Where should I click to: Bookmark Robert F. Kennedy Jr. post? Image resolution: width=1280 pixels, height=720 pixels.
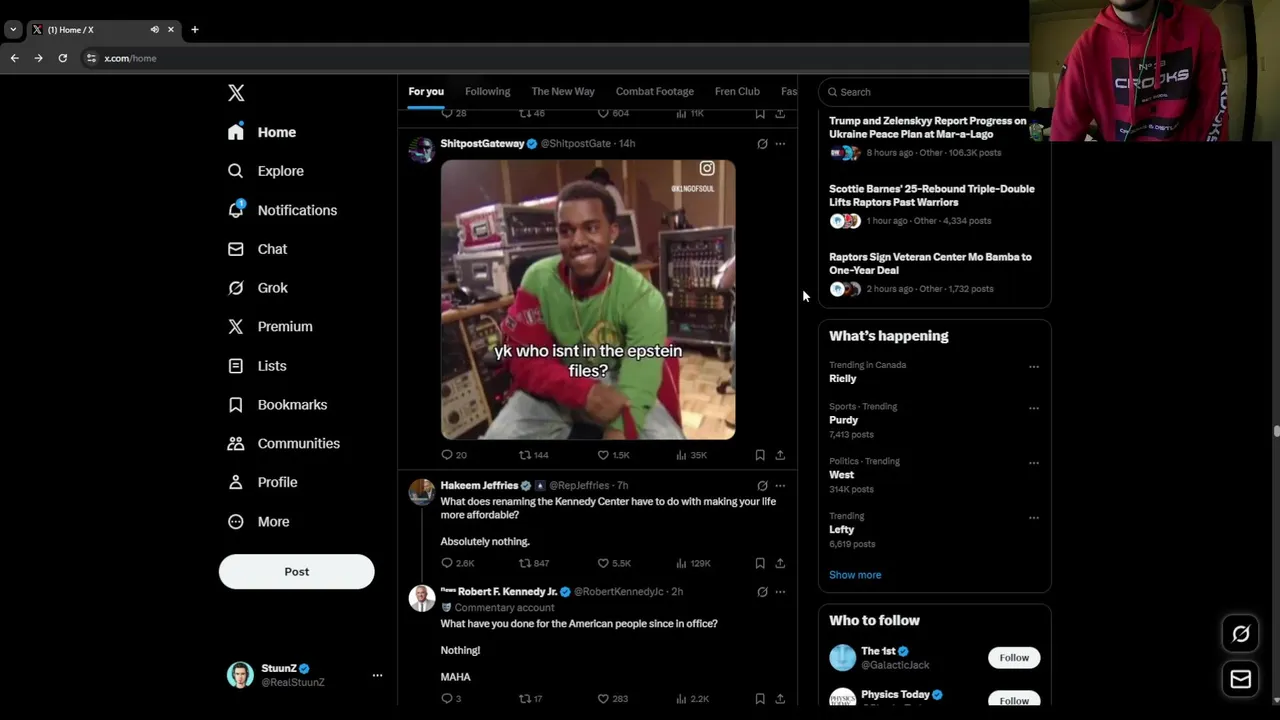[760, 698]
